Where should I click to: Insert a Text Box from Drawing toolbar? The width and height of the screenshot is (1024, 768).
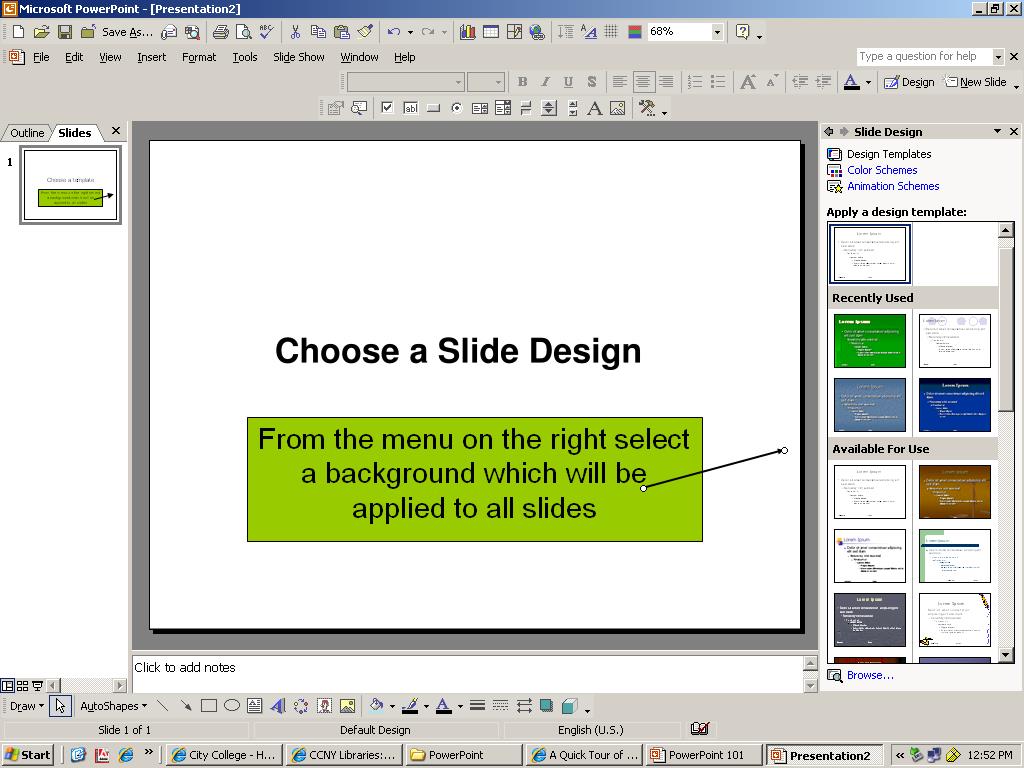click(x=255, y=706)
